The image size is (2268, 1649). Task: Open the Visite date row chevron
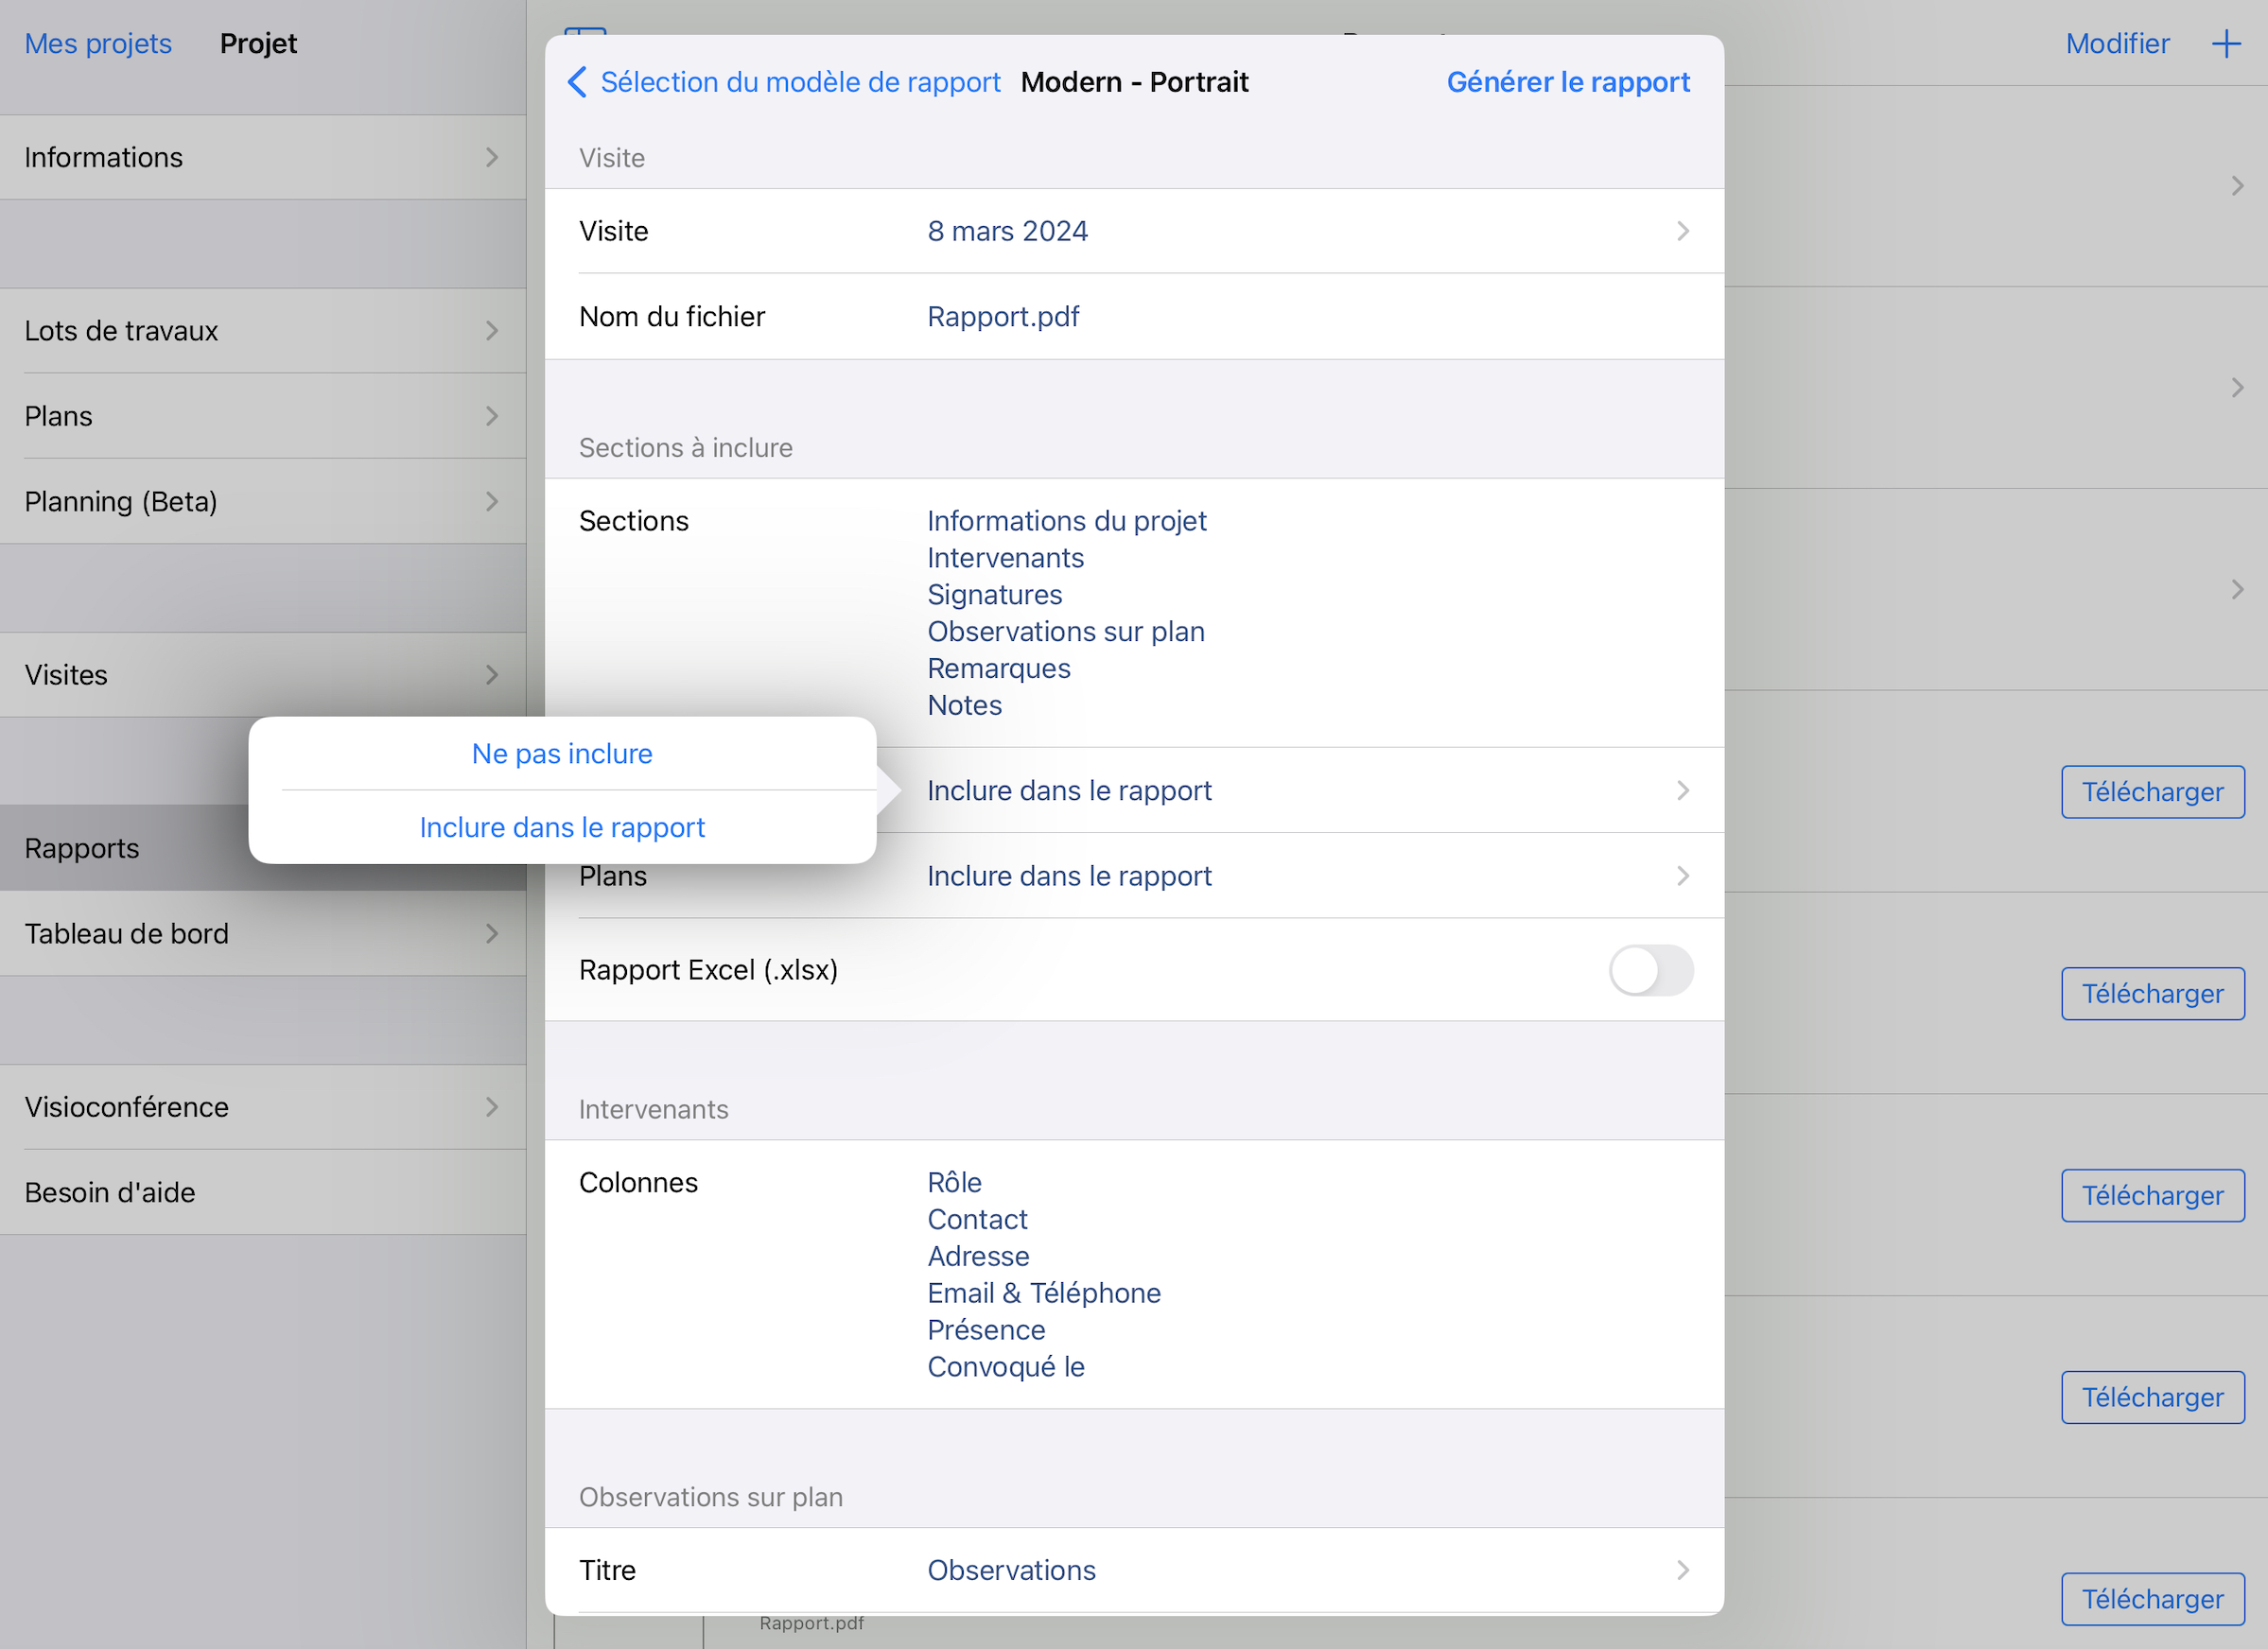pyautogui.click(x=1682, y=231)
